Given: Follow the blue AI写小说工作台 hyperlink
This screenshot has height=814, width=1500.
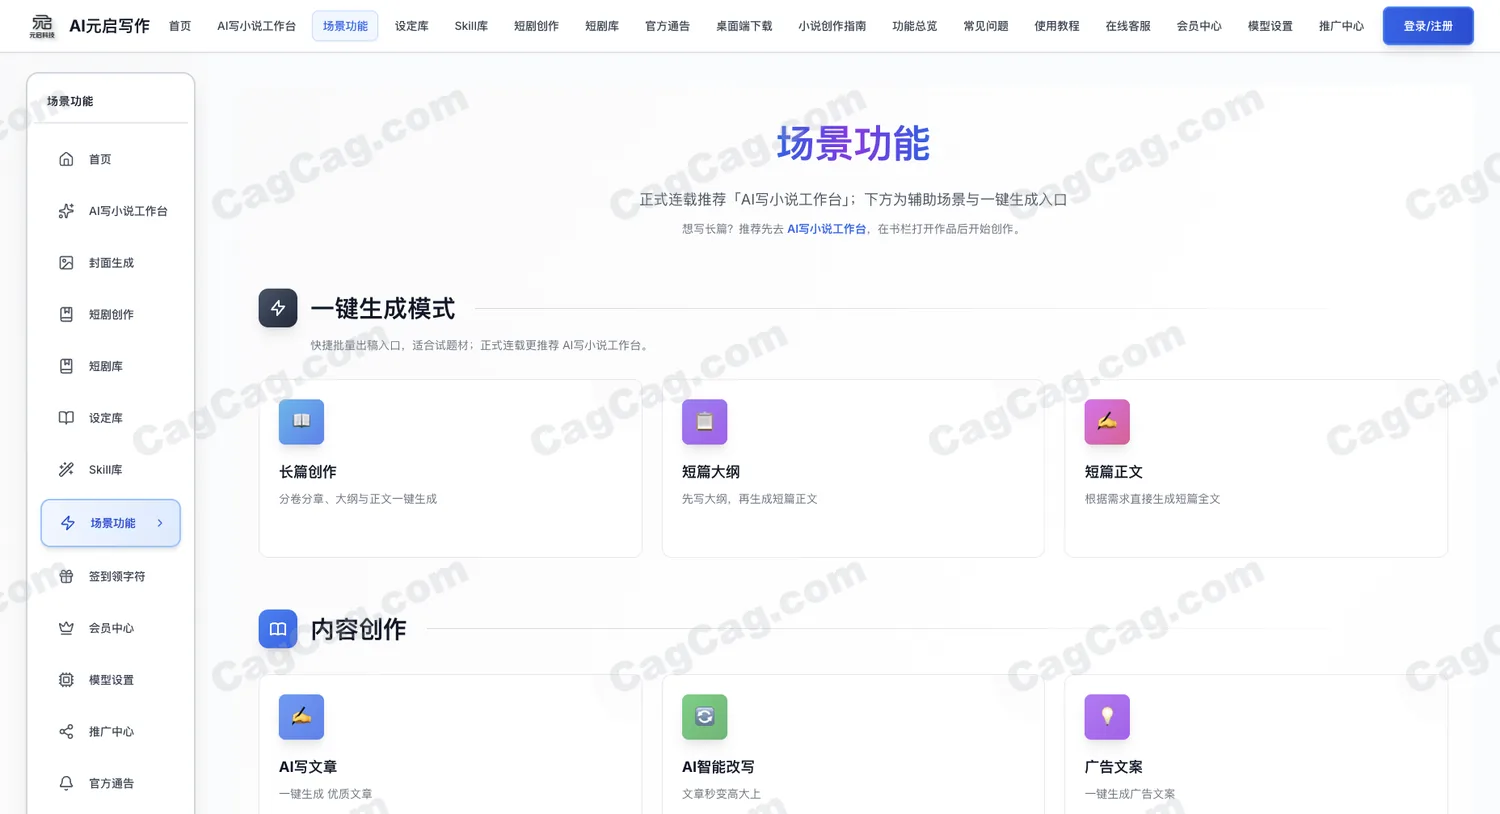Looking at the screenshot, I should 826,229.
